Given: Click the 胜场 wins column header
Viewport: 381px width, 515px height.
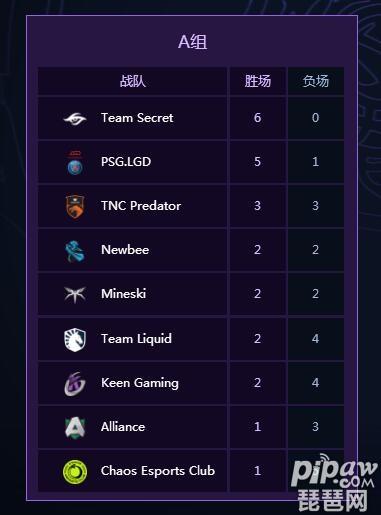Looking at the screenshot, I should point(258,81).
